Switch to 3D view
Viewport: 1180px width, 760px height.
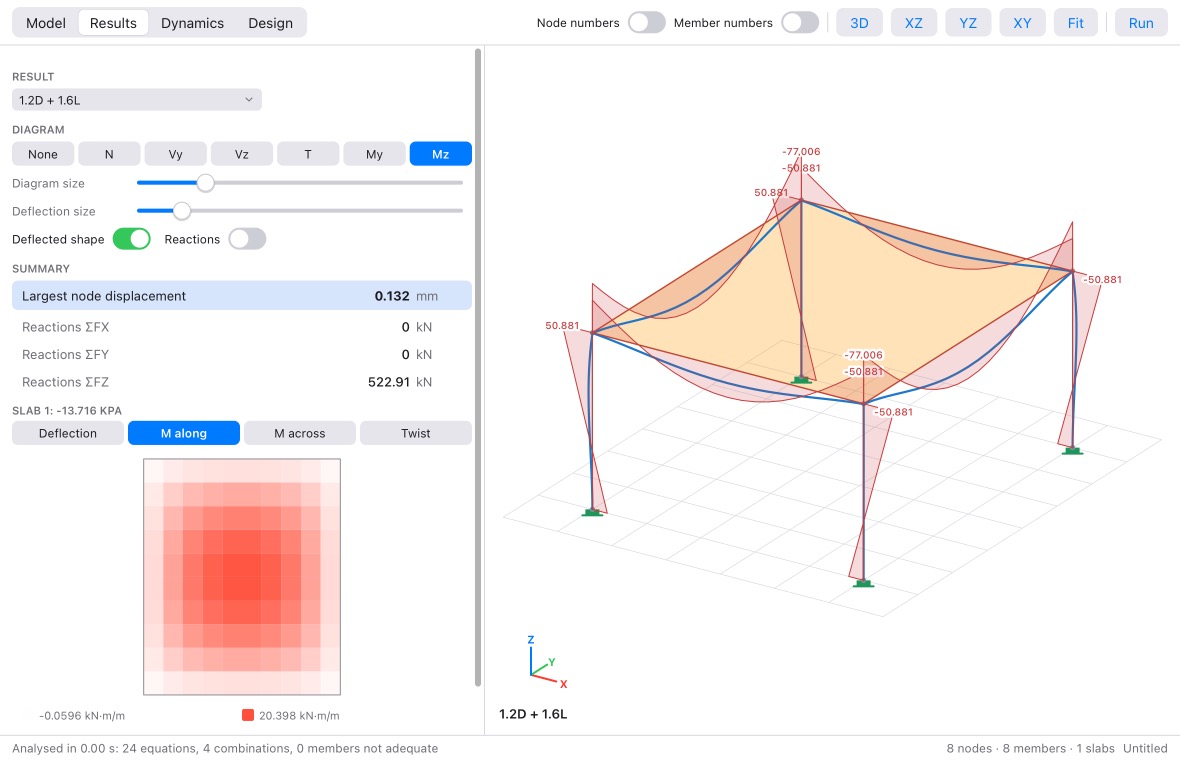click(859, 23)
